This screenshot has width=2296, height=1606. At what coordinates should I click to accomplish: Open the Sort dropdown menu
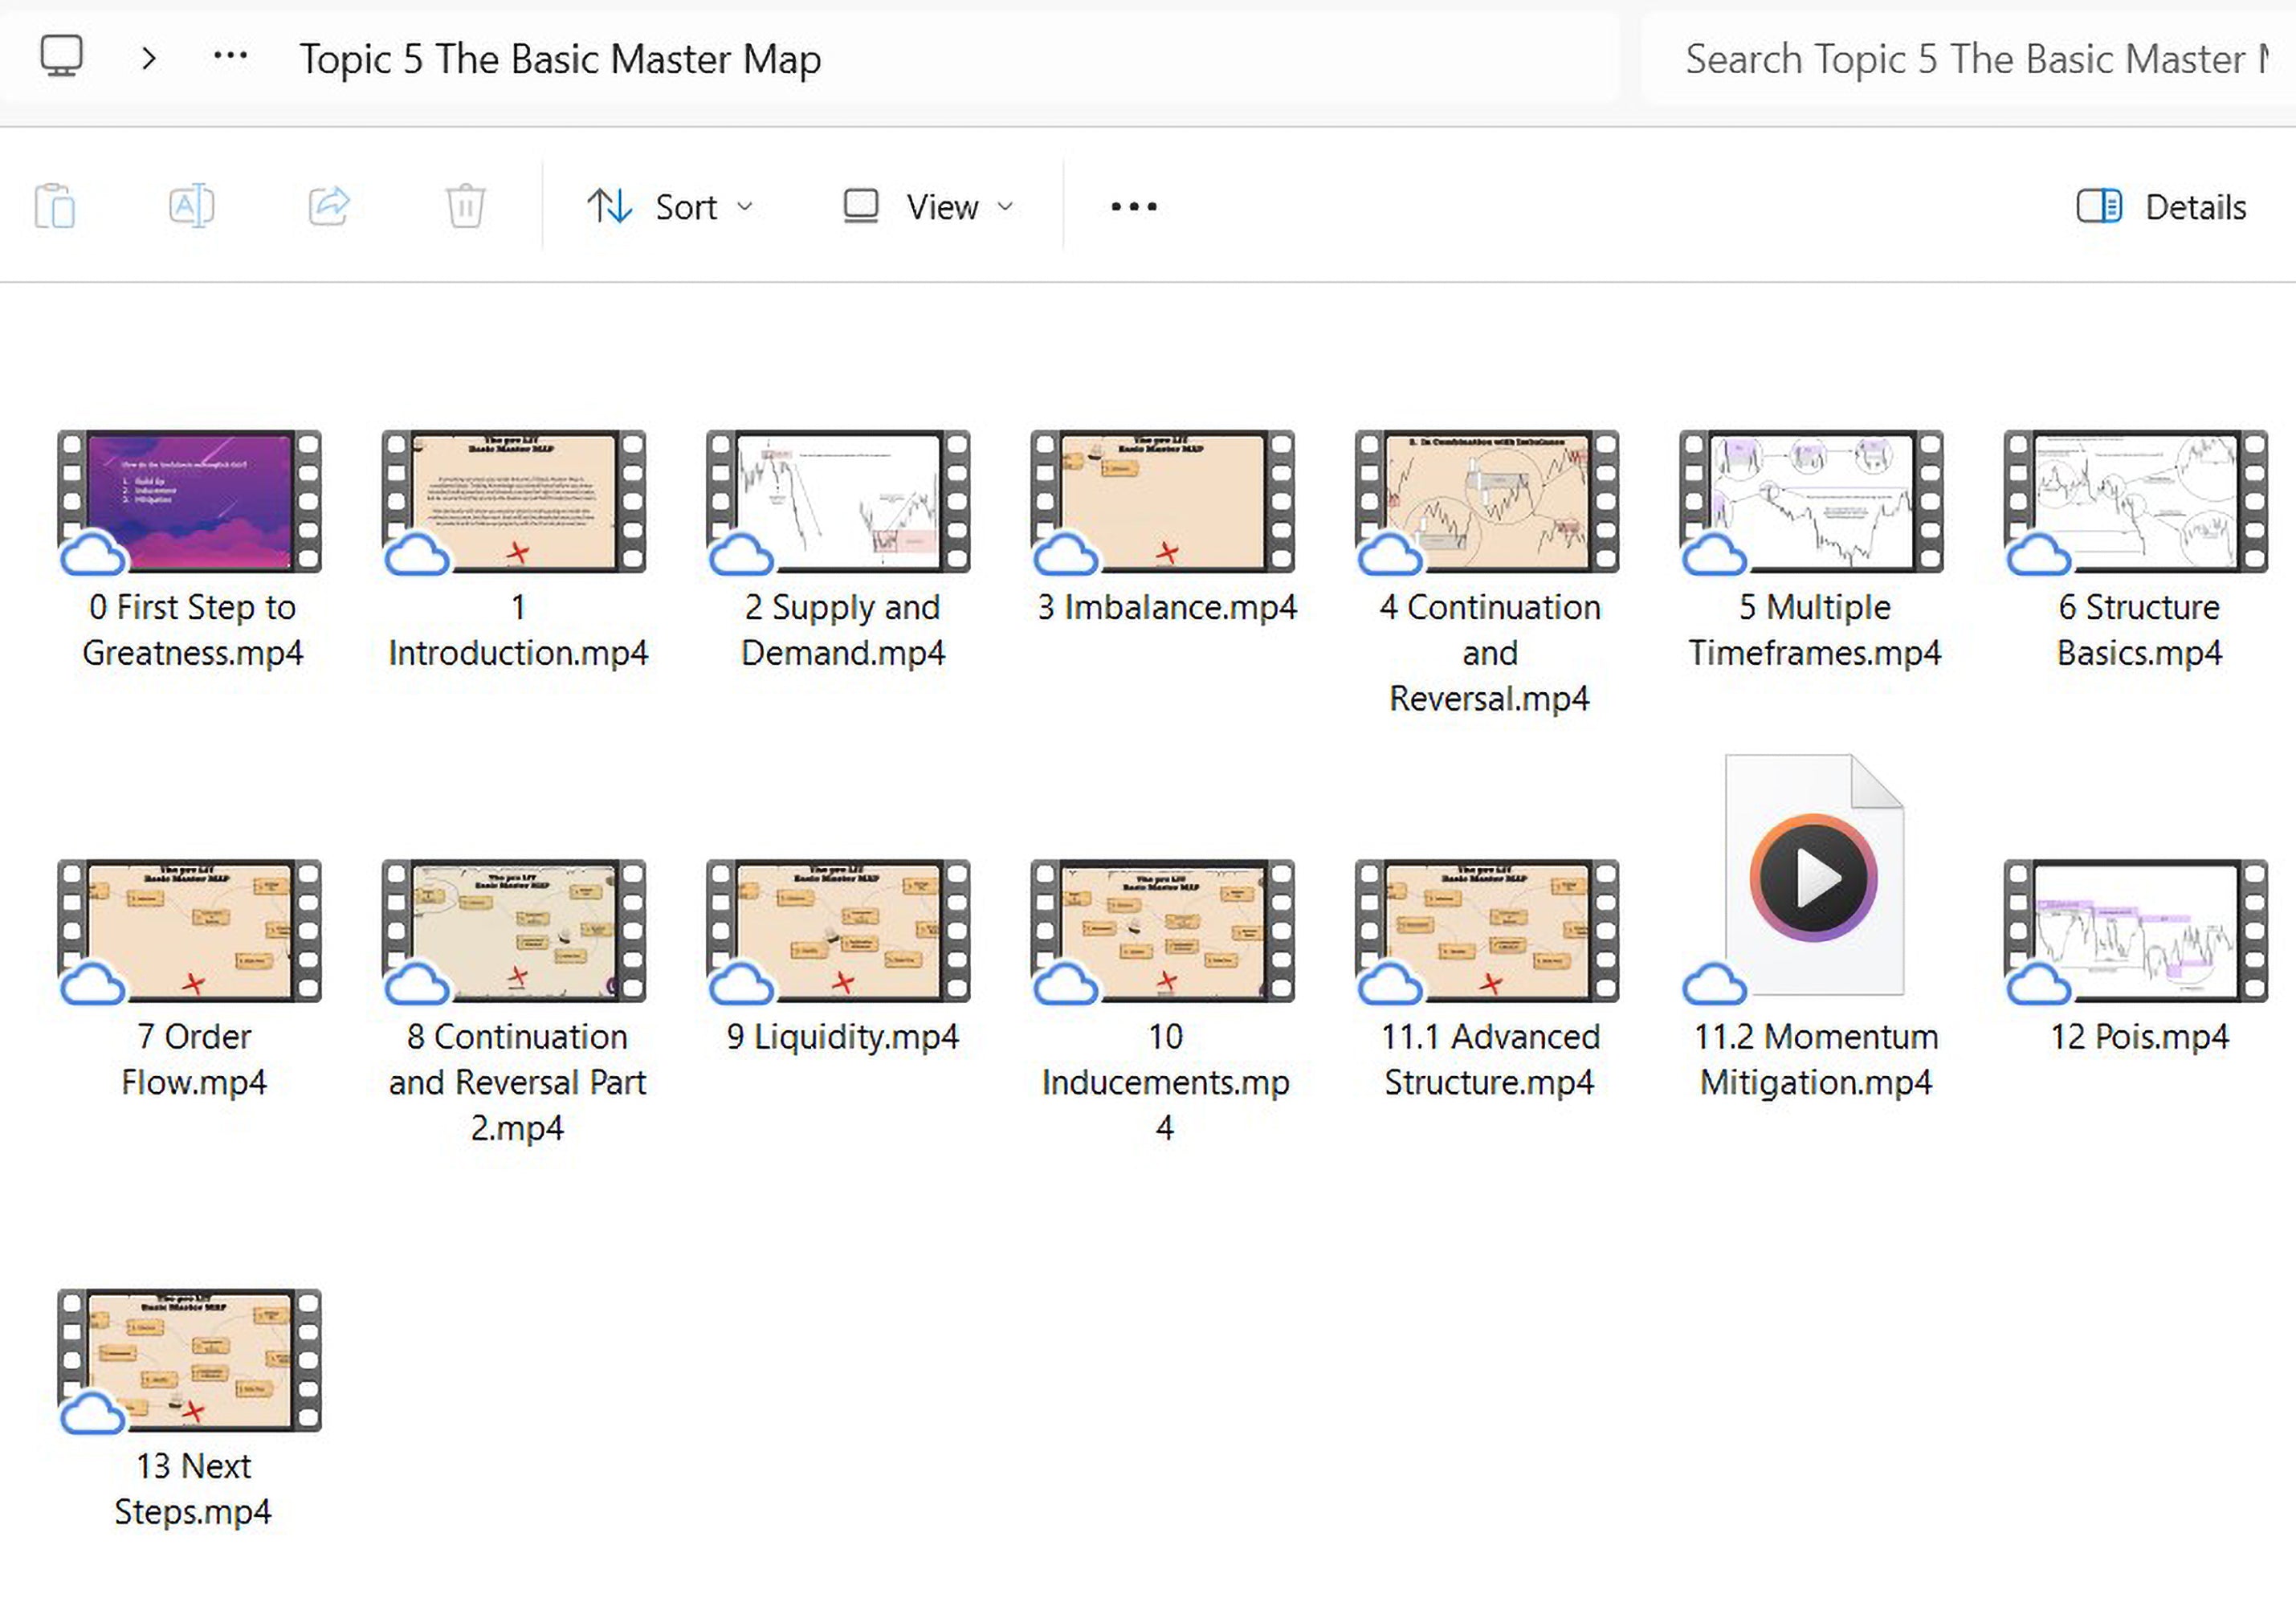point(670,207)
